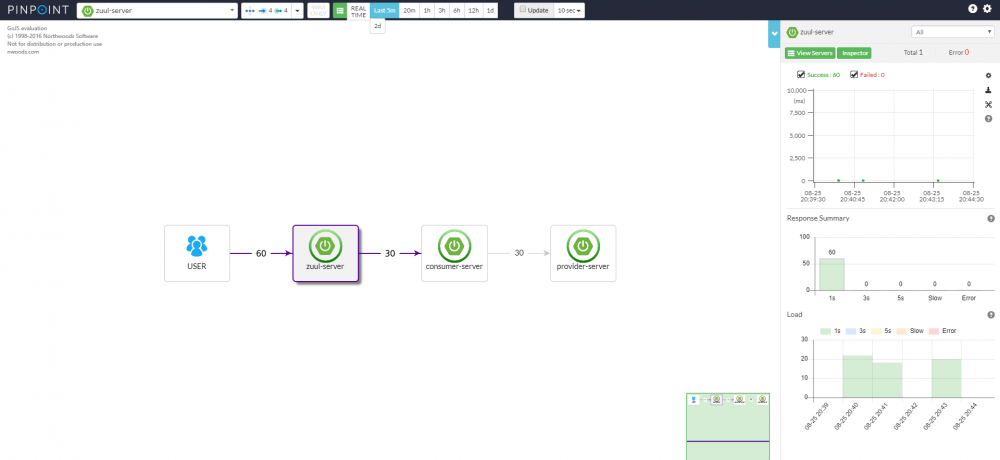This screenshot has height=460, width=1000.
Task: Toggle the 1s legend in Load chart
Action: (831, 331)
